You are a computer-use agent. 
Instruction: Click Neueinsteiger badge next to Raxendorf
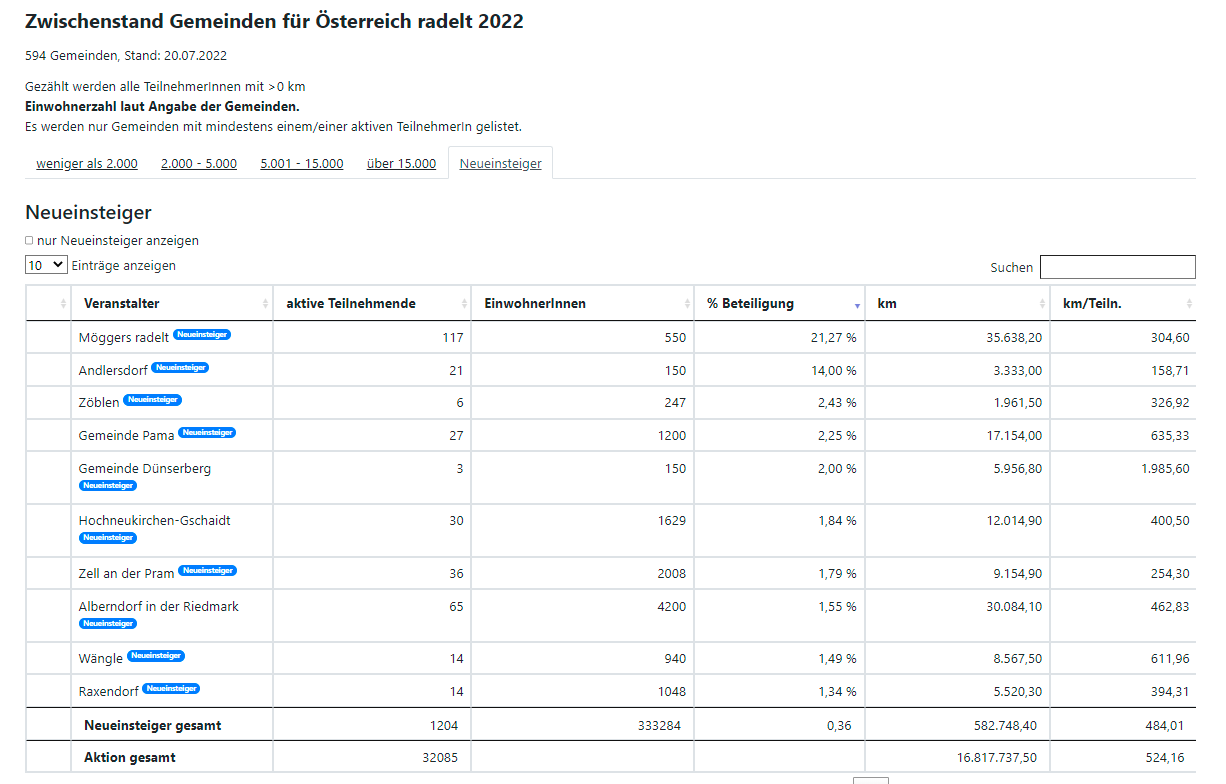(171, 689)
